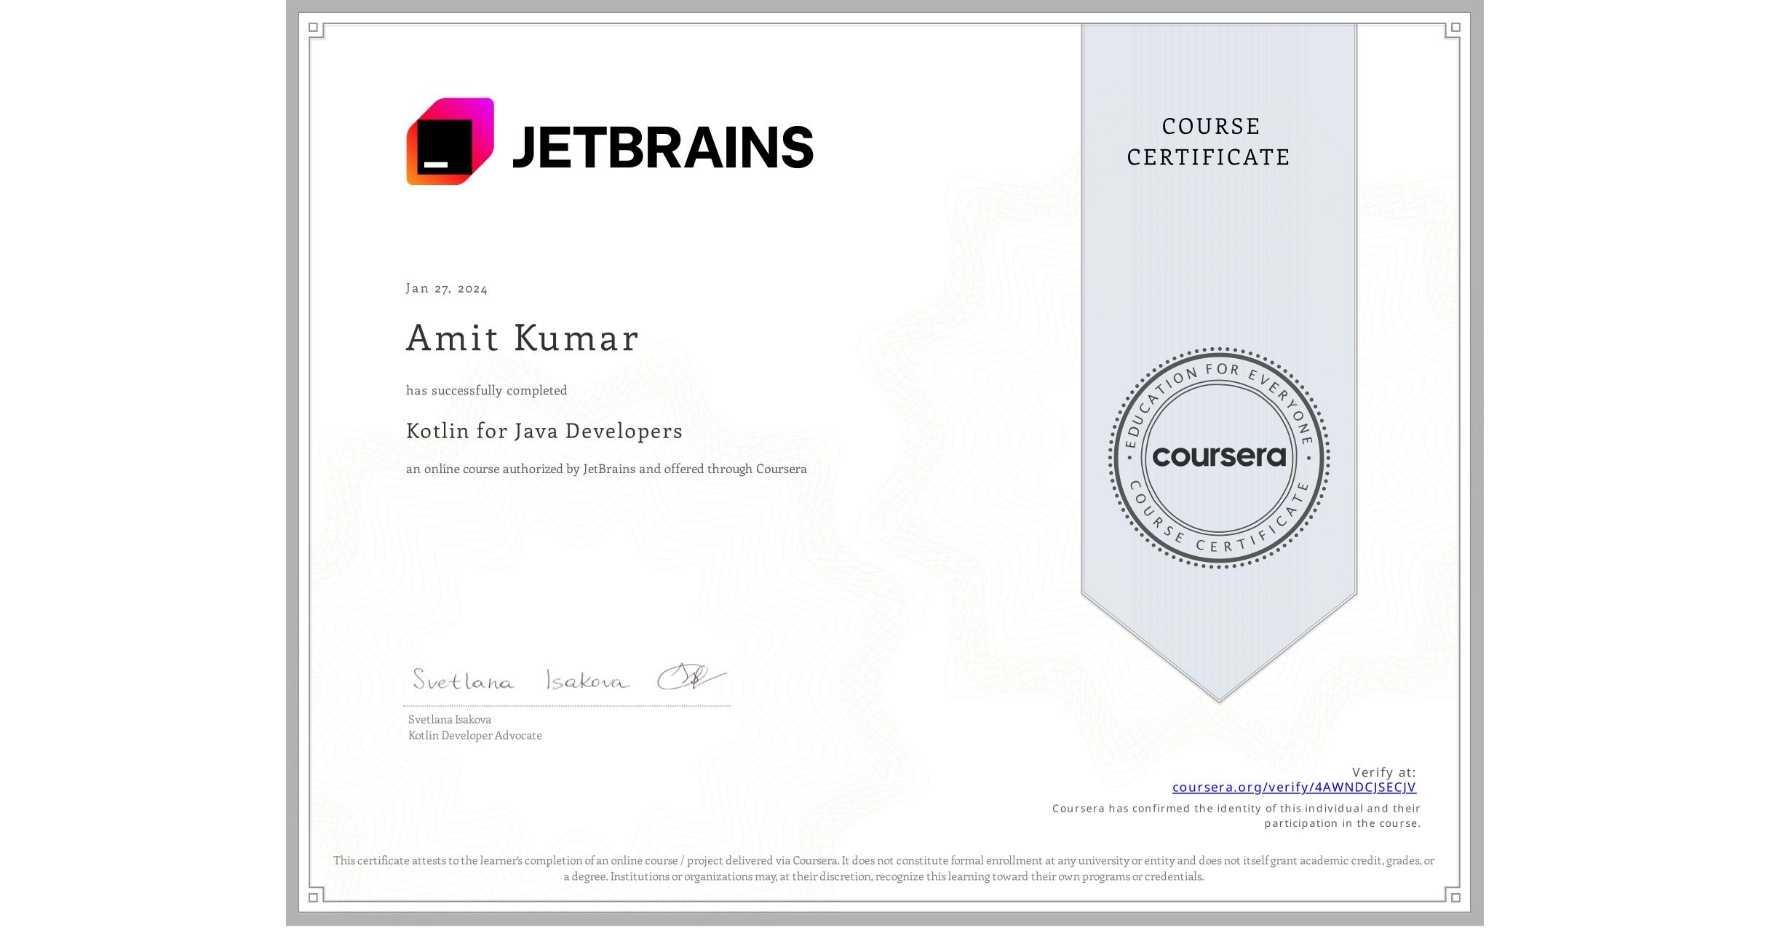The height and width of the screenshot is (928, 1772).
Task: Click the signature underline rule
Action: [x=565, y=706]
